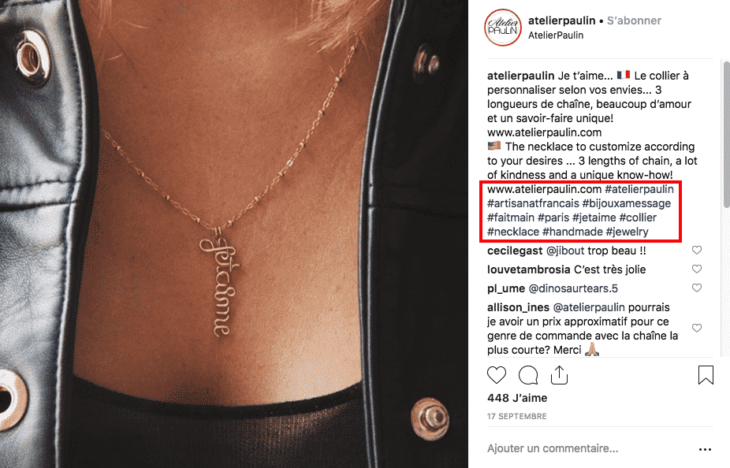Viewport: 730px width, 468px height.
Task: Open comment bubble icon under post
Action: (x=528, y=375)
